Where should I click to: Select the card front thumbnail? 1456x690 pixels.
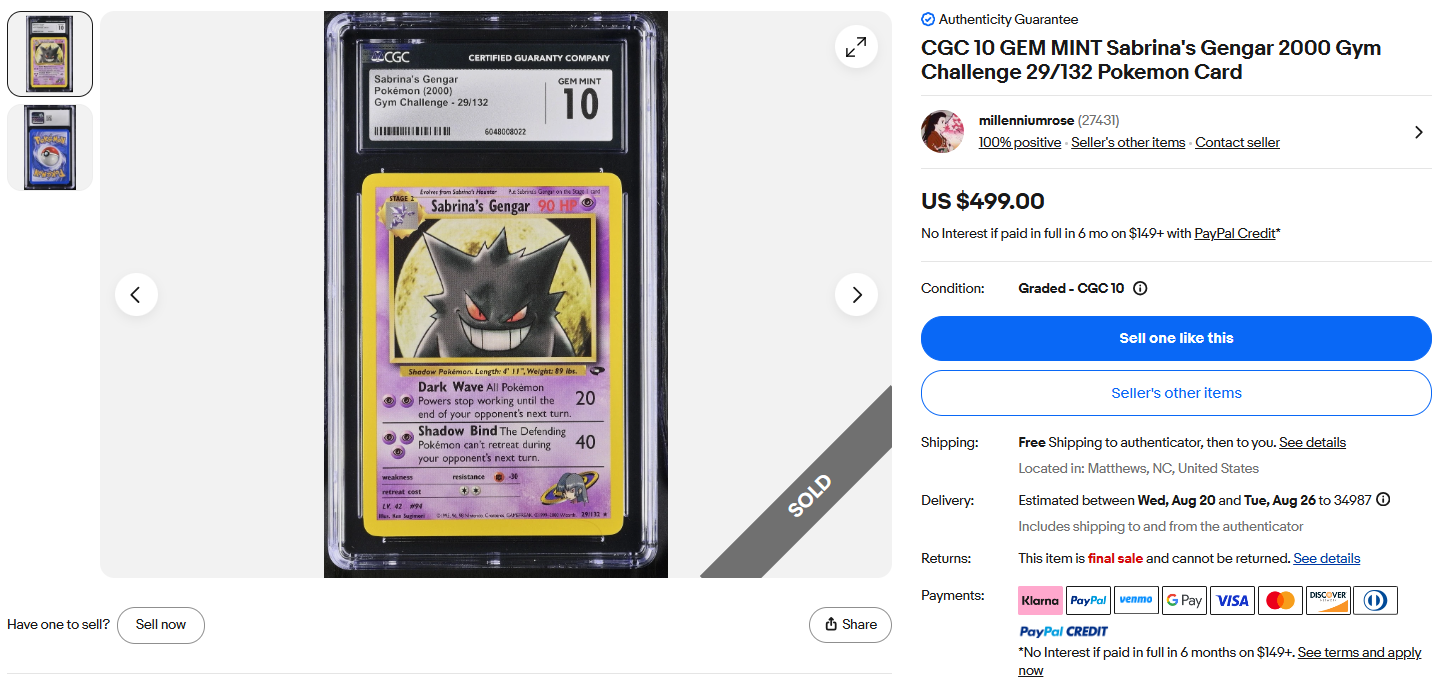50,54
